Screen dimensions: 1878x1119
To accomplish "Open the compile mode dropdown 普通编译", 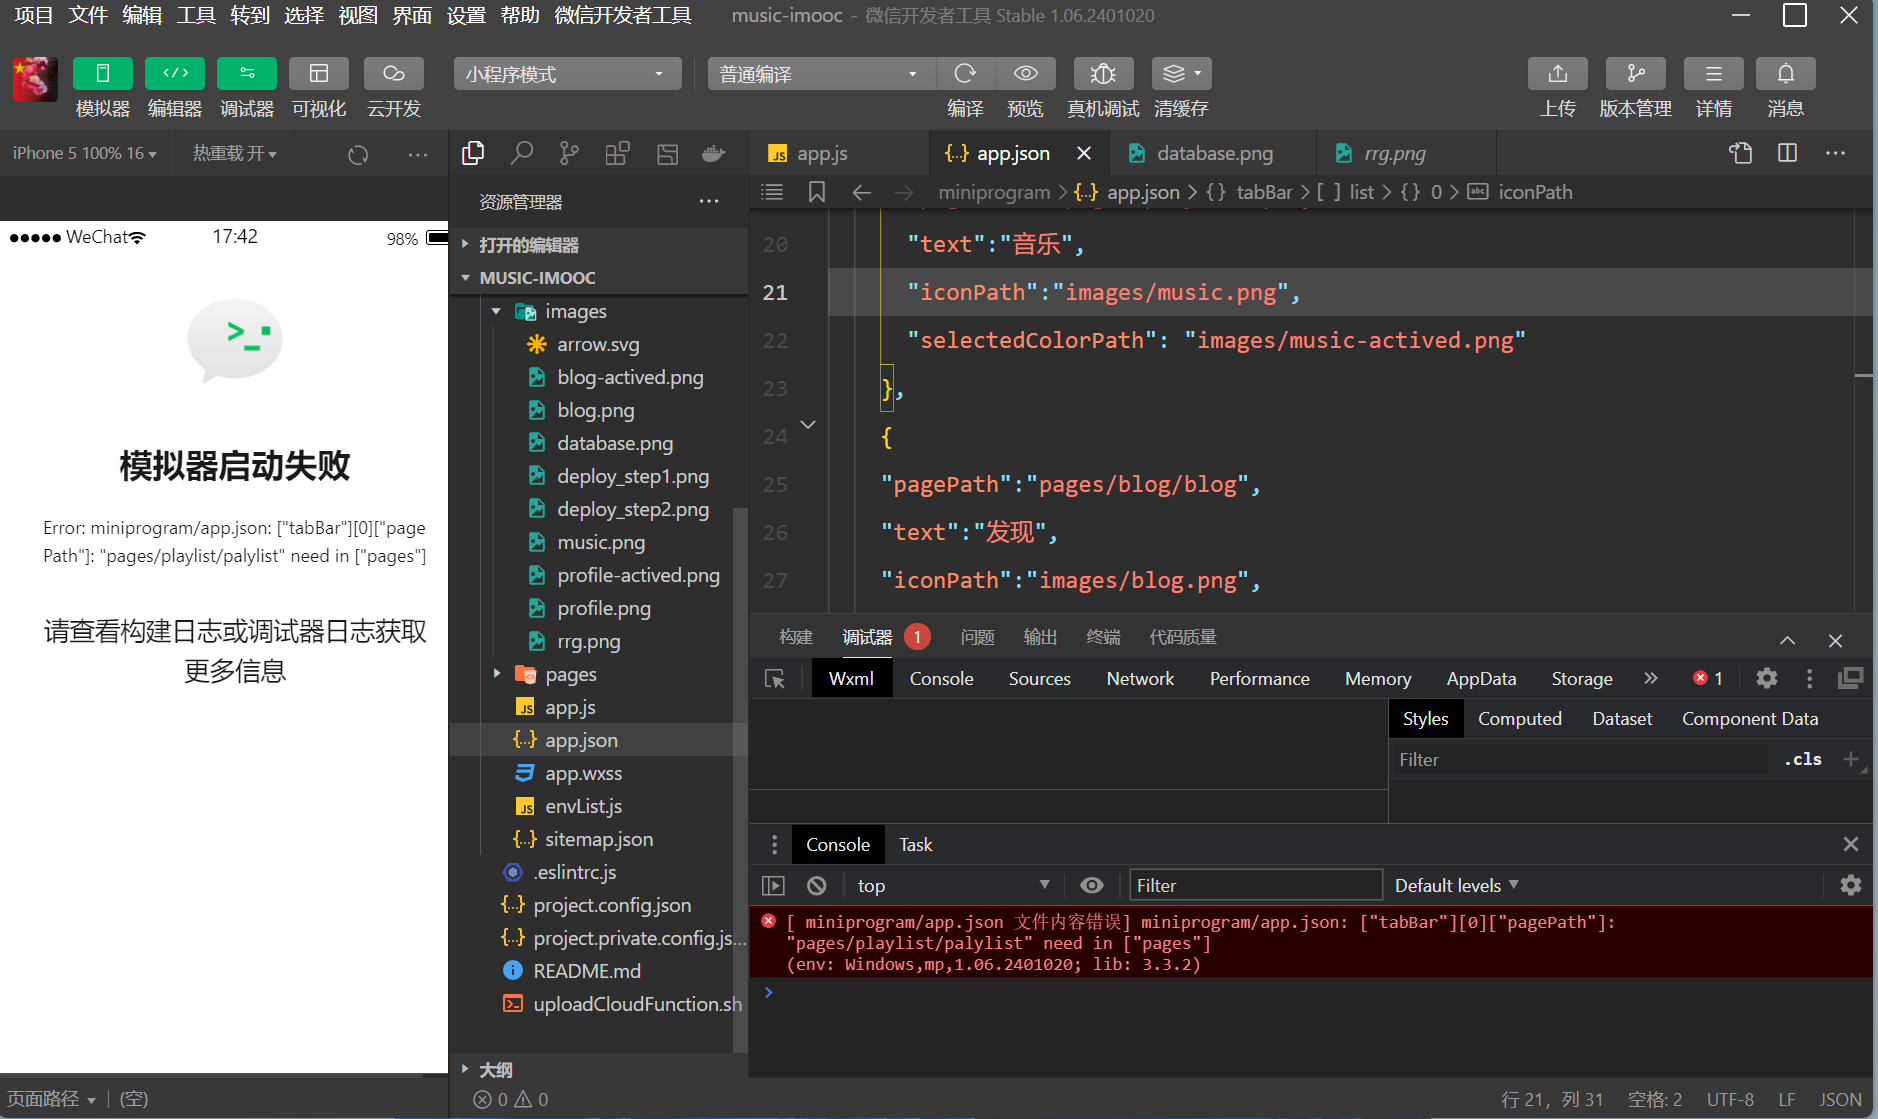I will 821,74.
